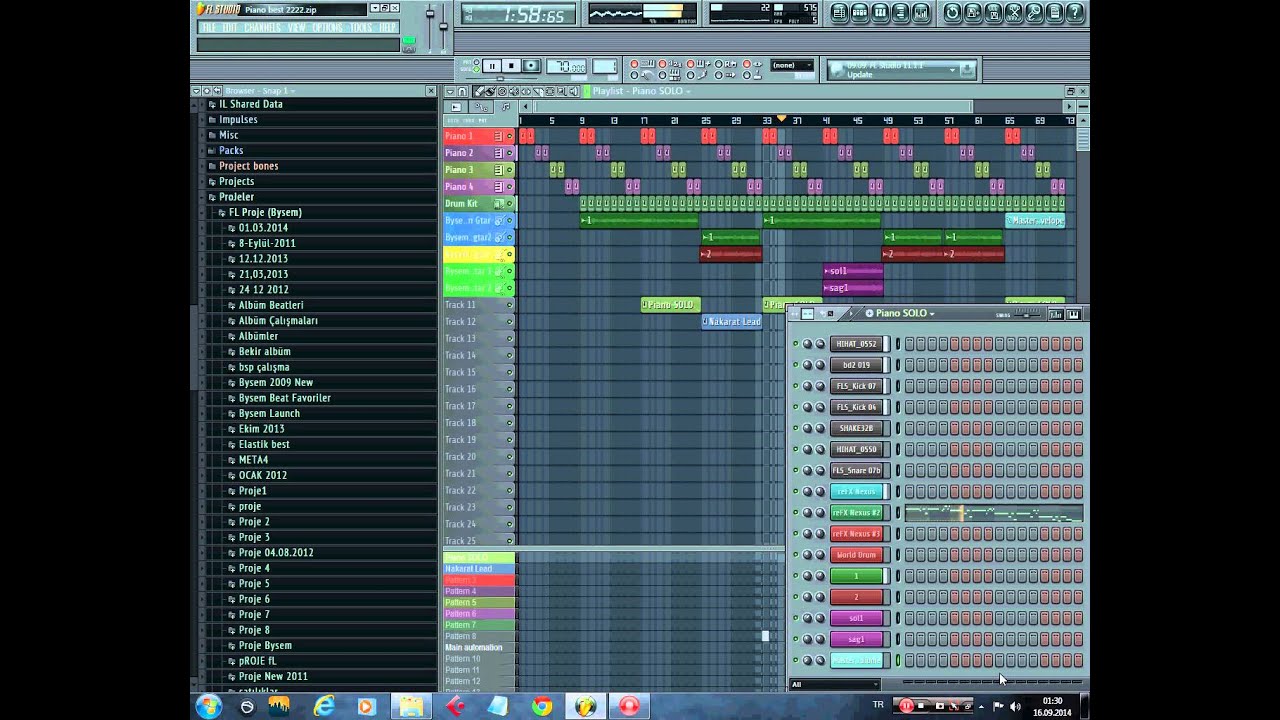Toggle mute LED of sol1 channel
This screenshot has width=1280, height=720.
pyautogui.click(x=796, y=618)
